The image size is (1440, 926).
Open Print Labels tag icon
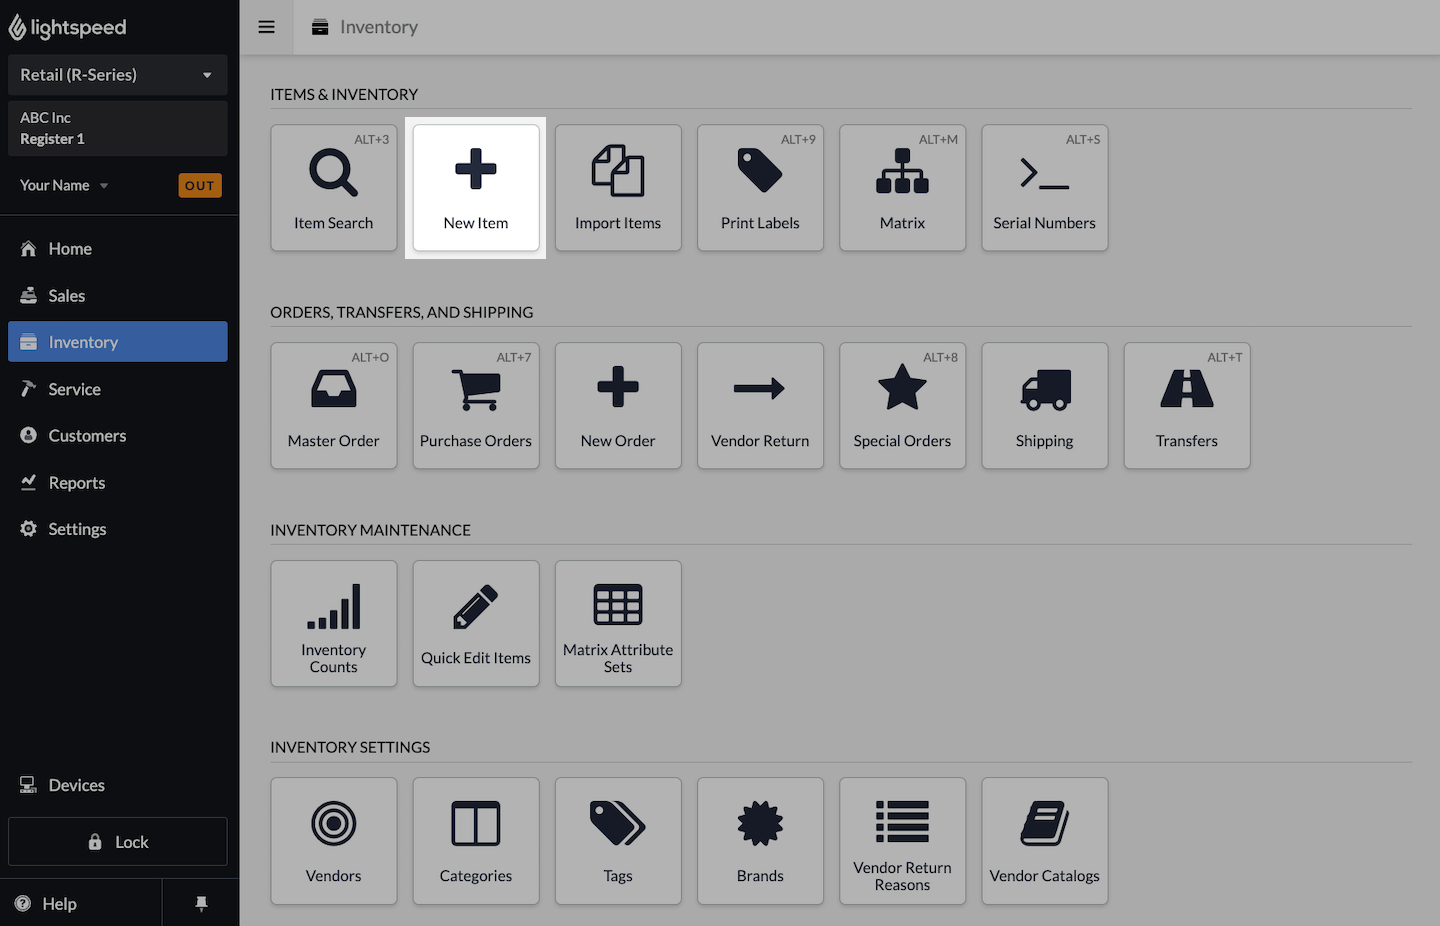click(x=760, y=188)
